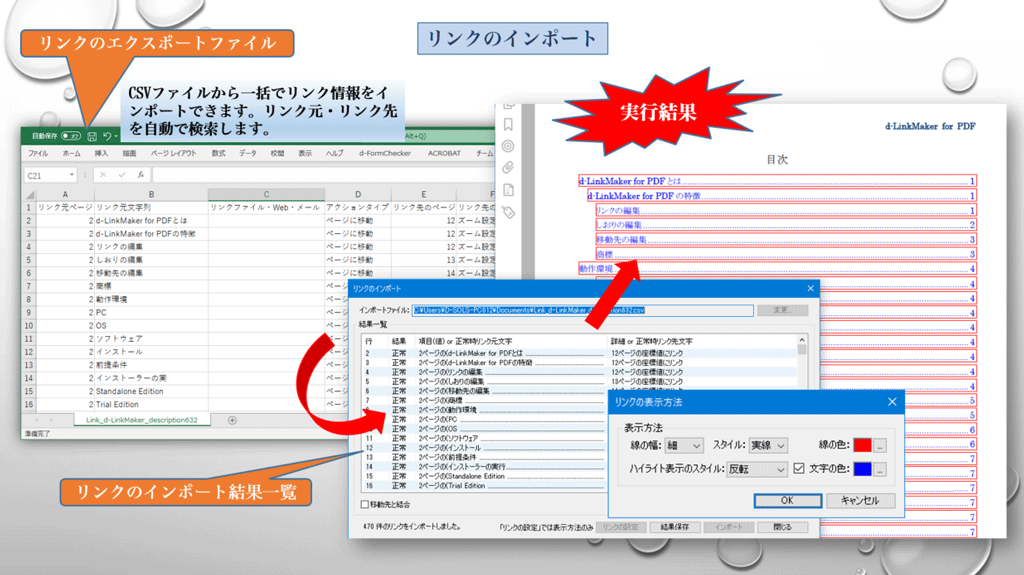
Task: Close the リンクの表示方法 dialog
Action: tap(890, 401)
